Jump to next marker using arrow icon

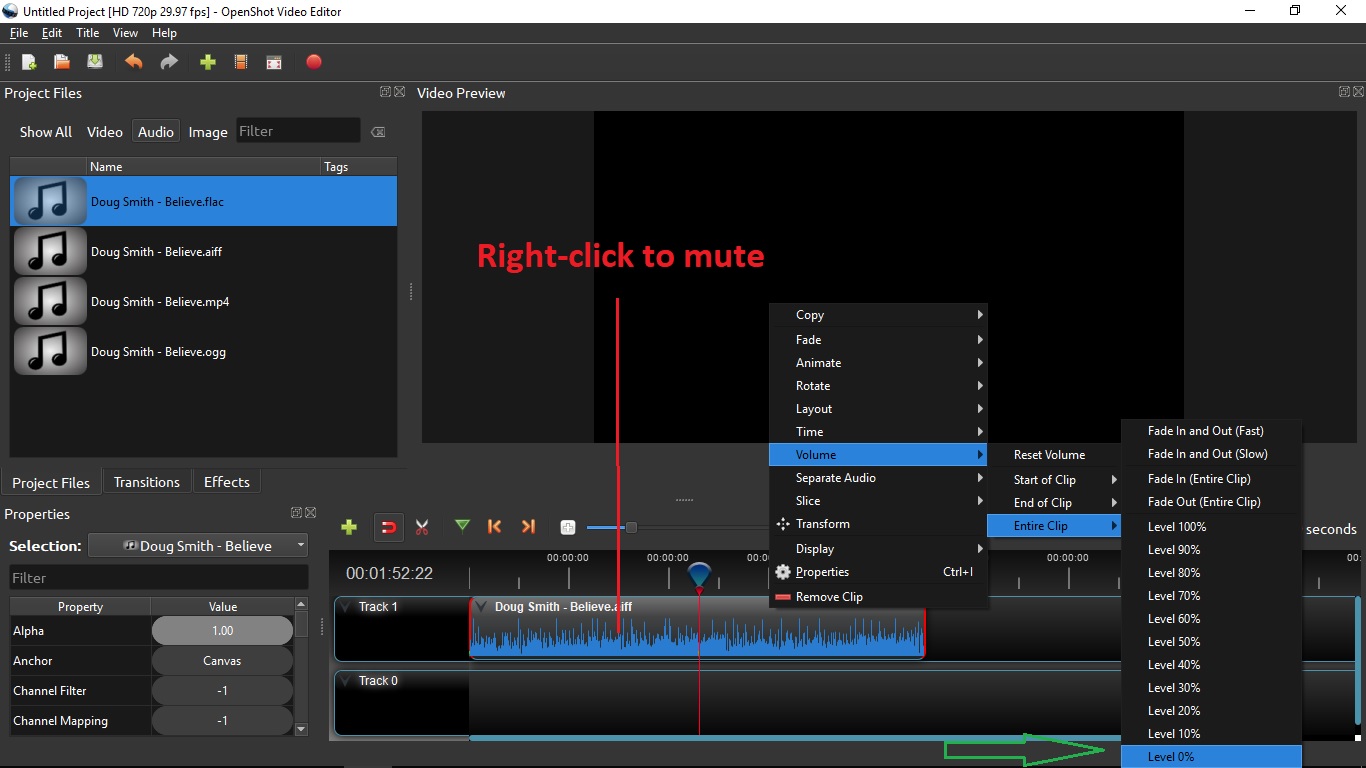(x=528, y=527)
